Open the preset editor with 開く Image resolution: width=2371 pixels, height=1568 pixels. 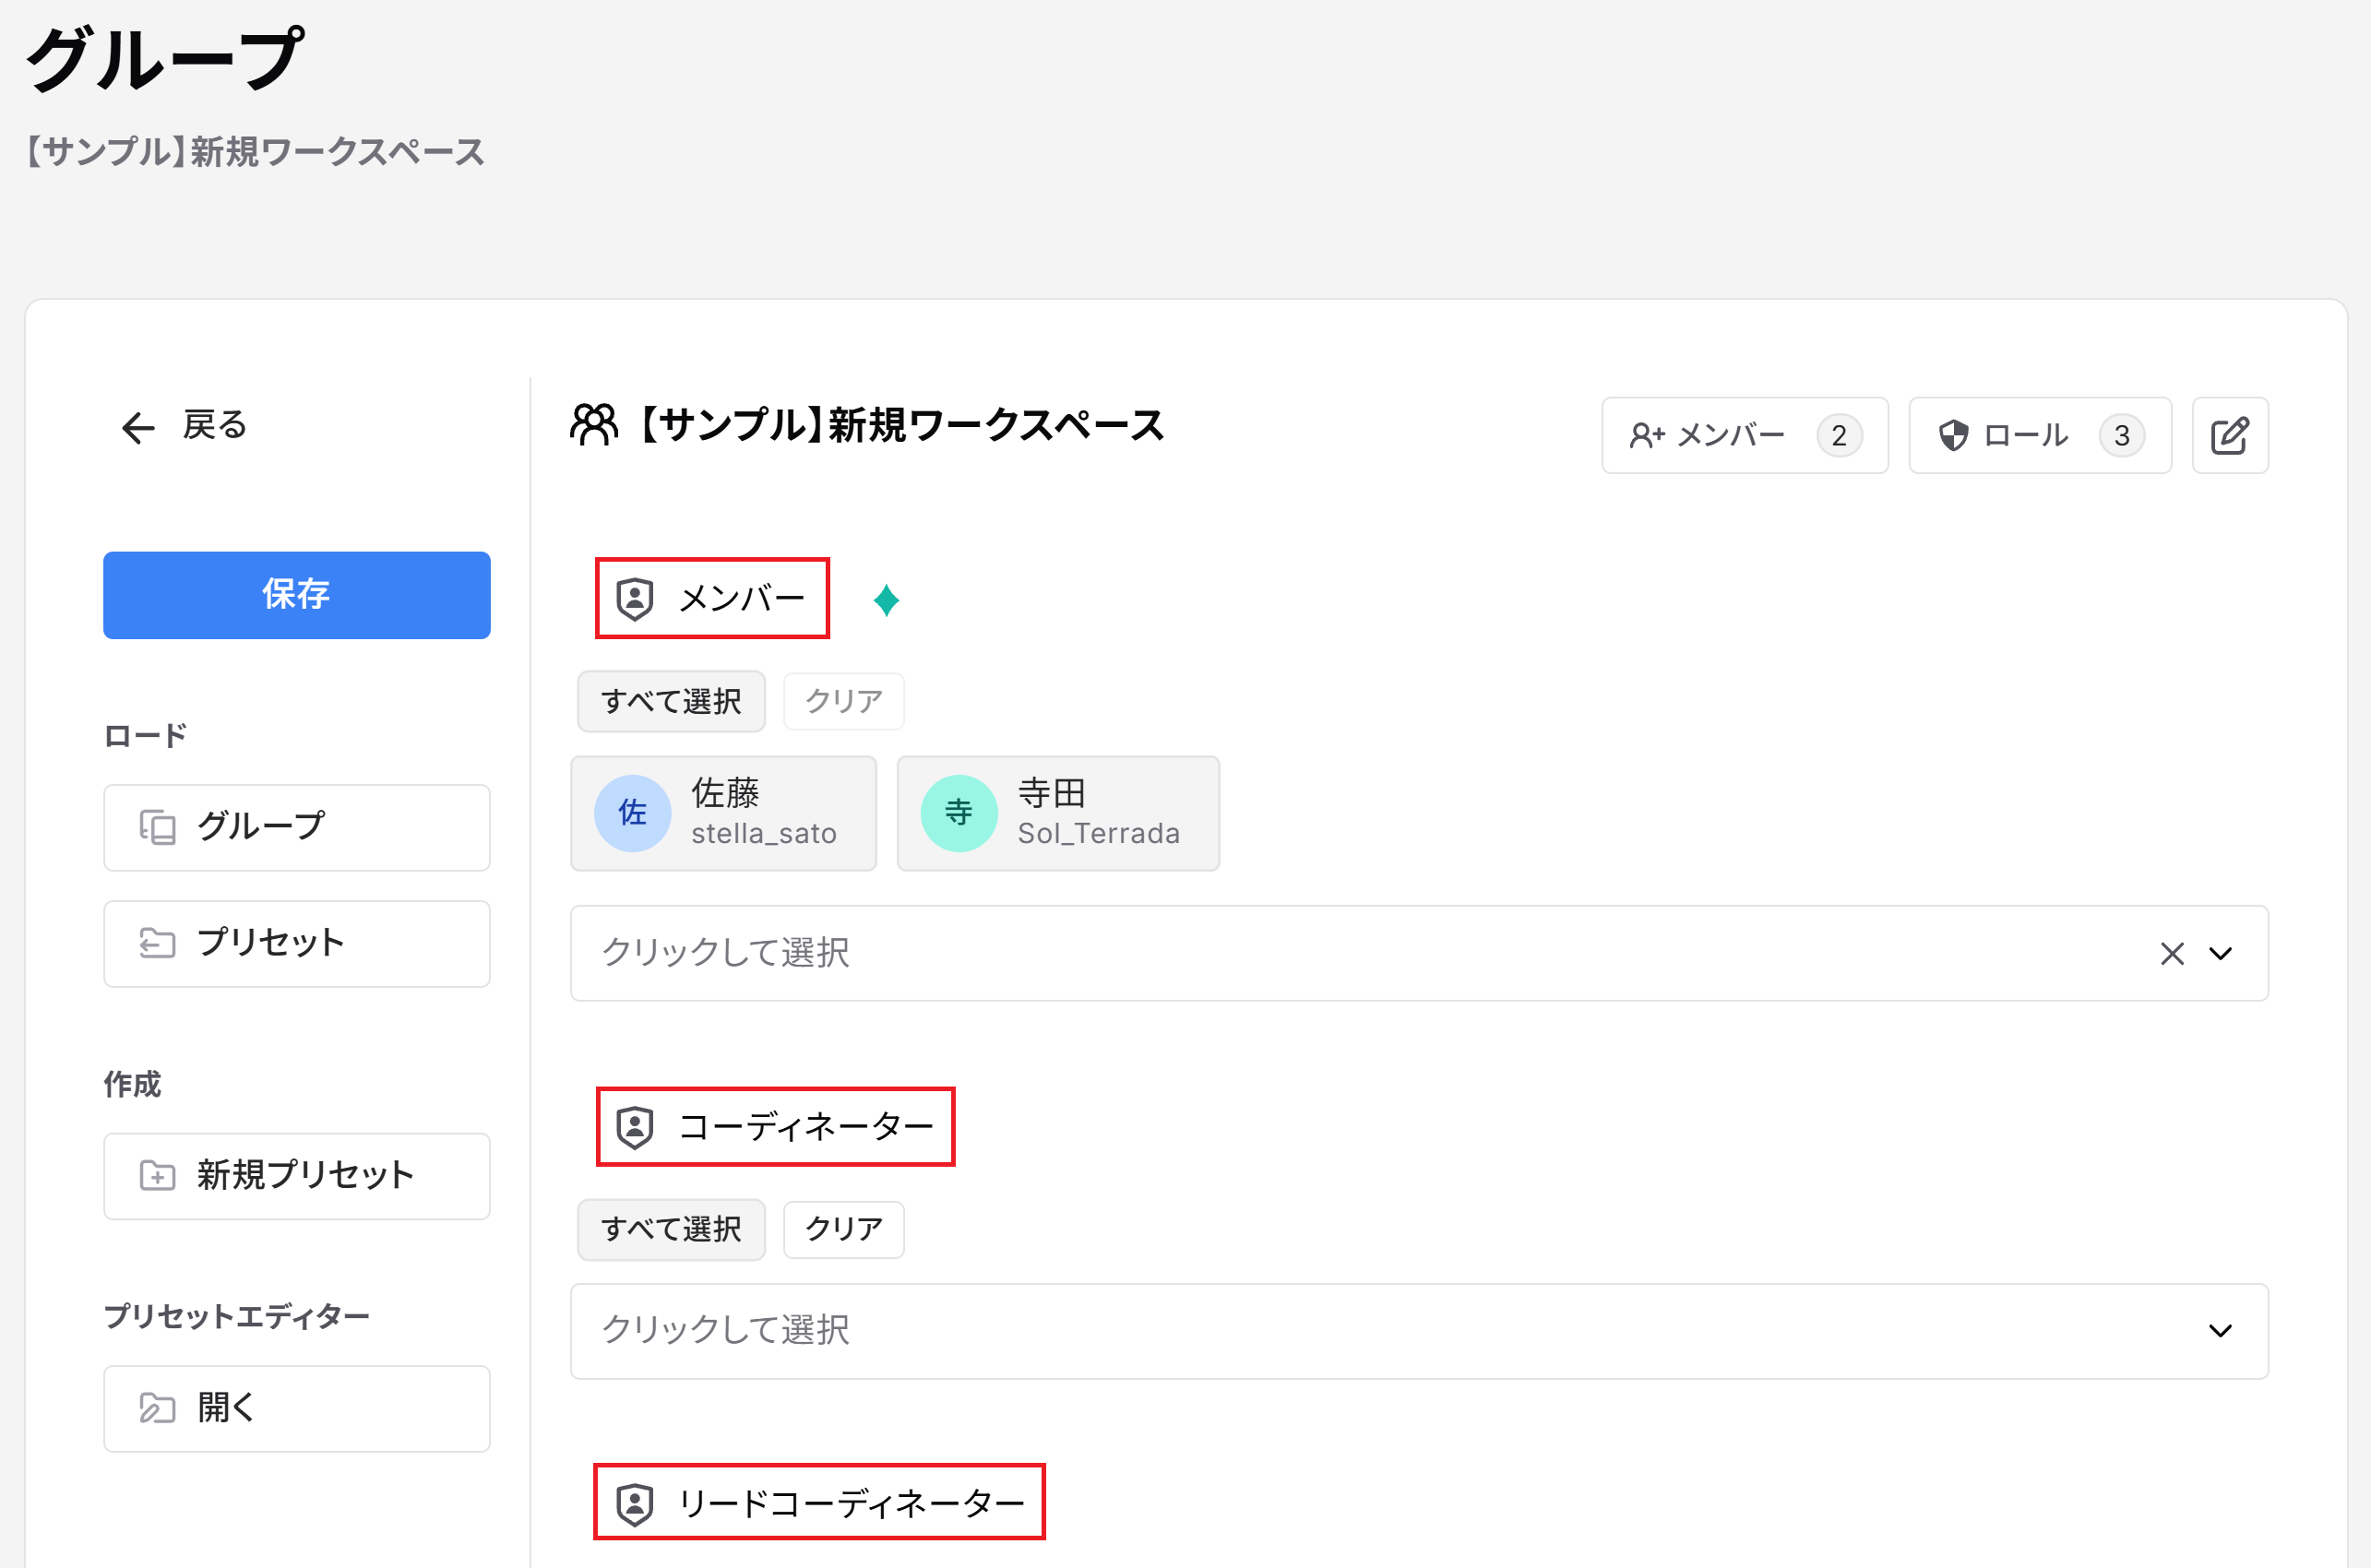[x=297, y=1408]
